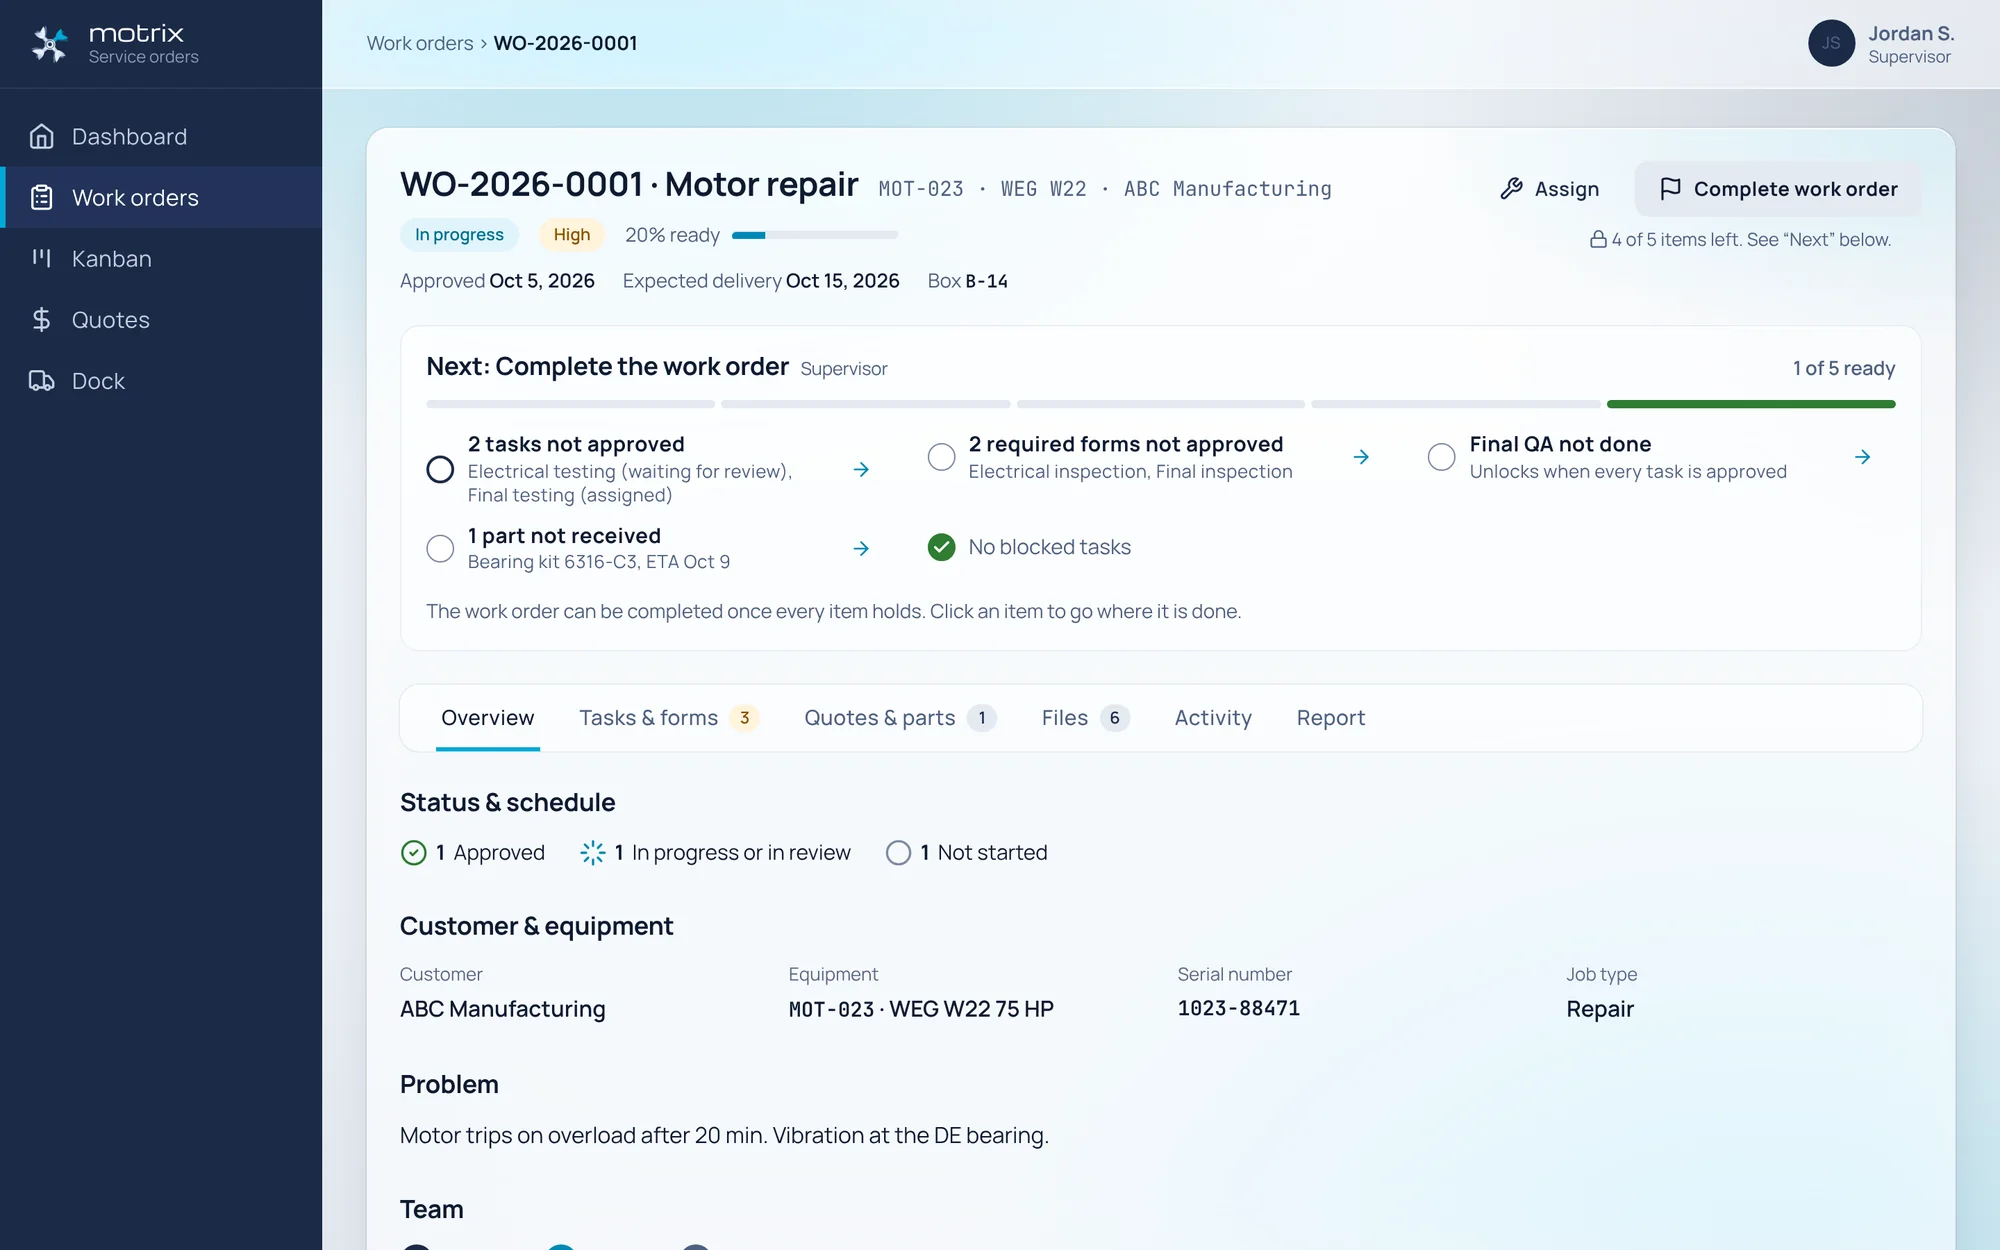Click the 20% ready progress bar
The width and height of the screenshot is (2000, 1250).
tap(815, 235)
